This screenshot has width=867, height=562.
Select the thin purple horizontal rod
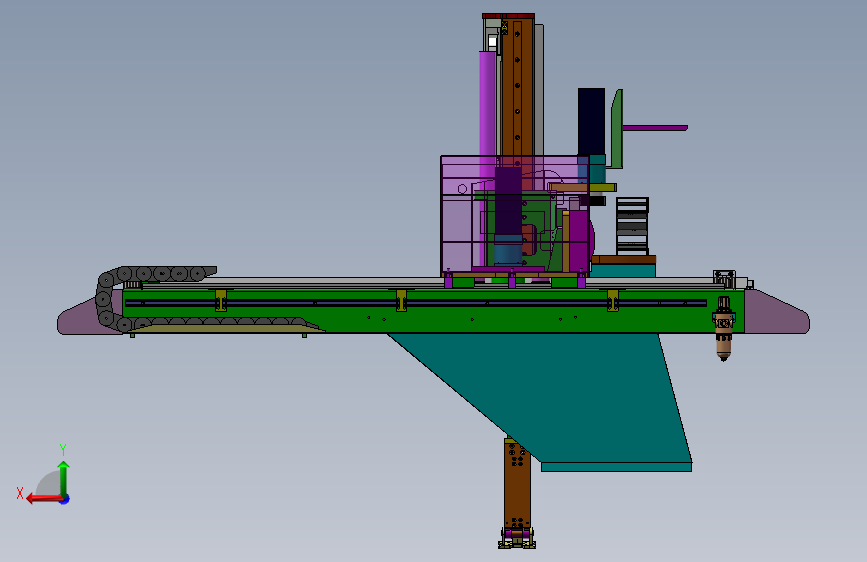coord(655,128)
